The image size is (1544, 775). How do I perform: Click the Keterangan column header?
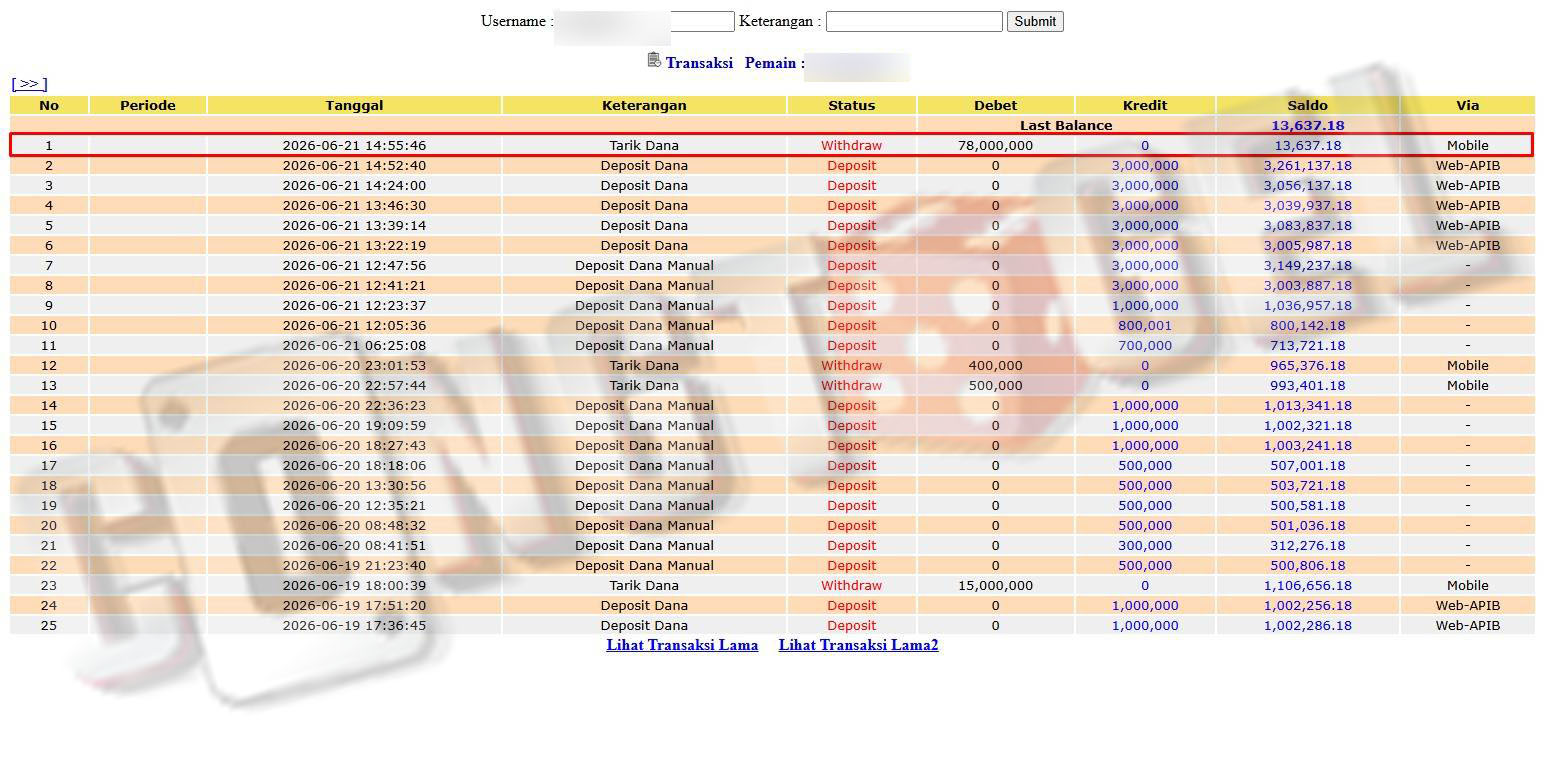click(x=644, y=105)
